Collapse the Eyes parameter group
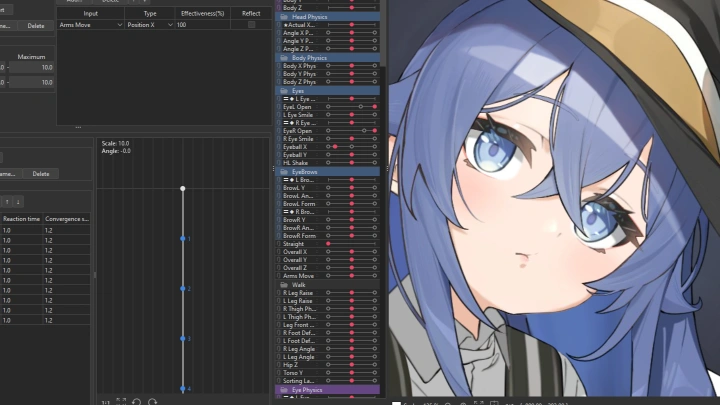This screenshot has width=720, height=405. 327,91
